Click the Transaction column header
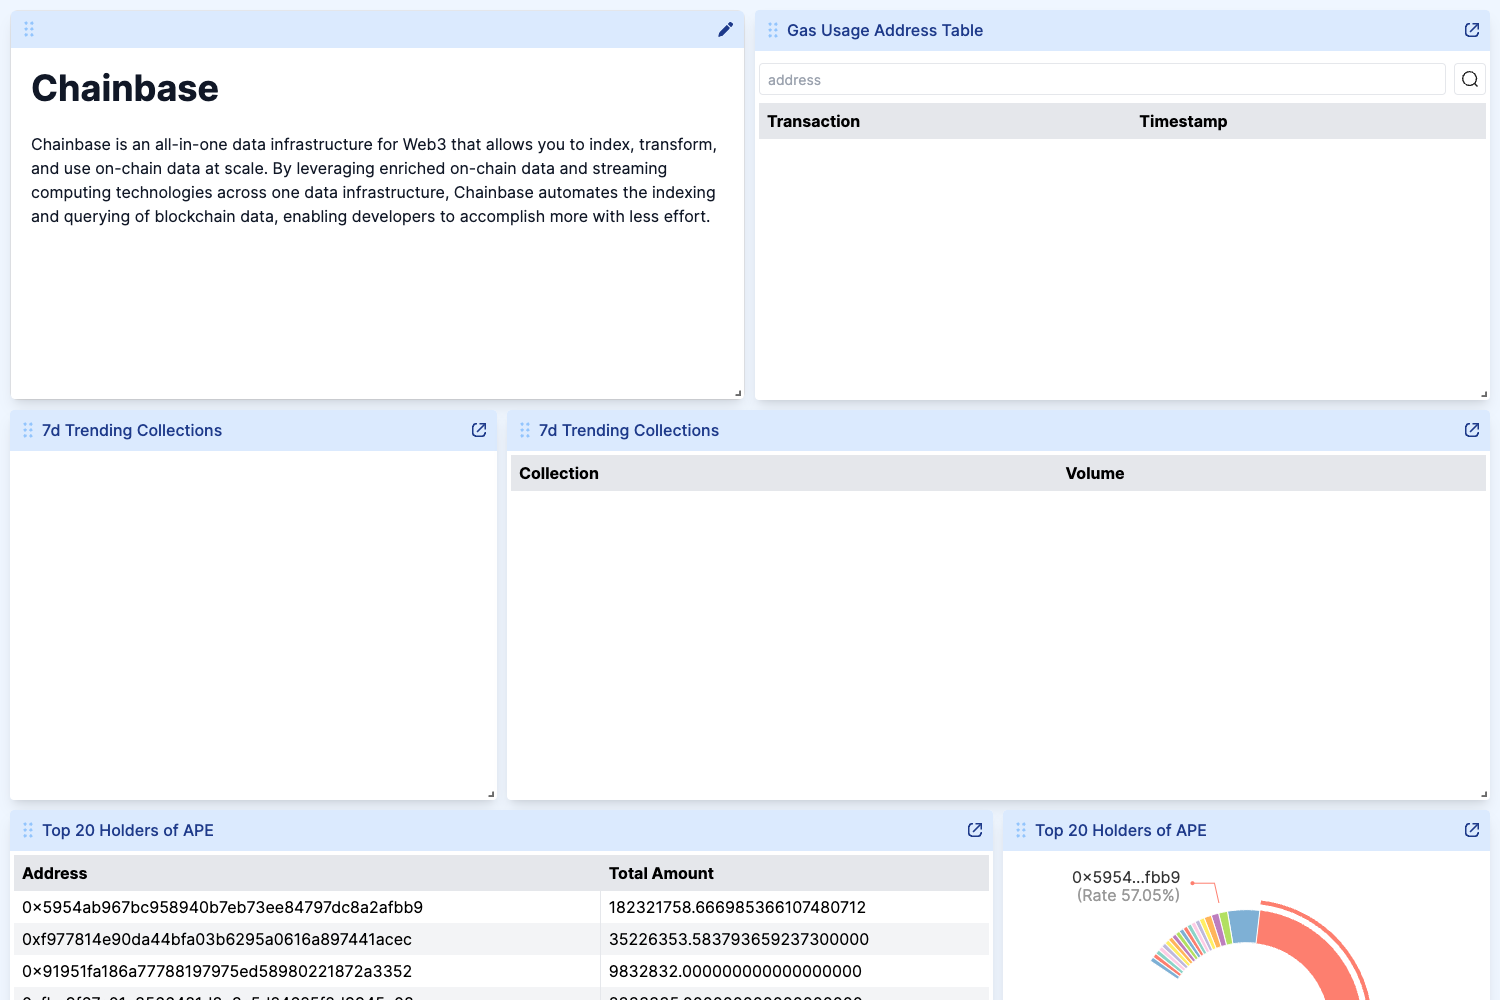Screen dimensions: 1500x1000 (x=813, y=121)
